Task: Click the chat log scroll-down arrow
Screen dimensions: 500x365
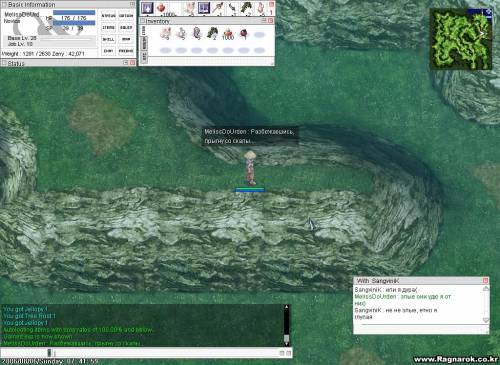Action: (286, 344)
